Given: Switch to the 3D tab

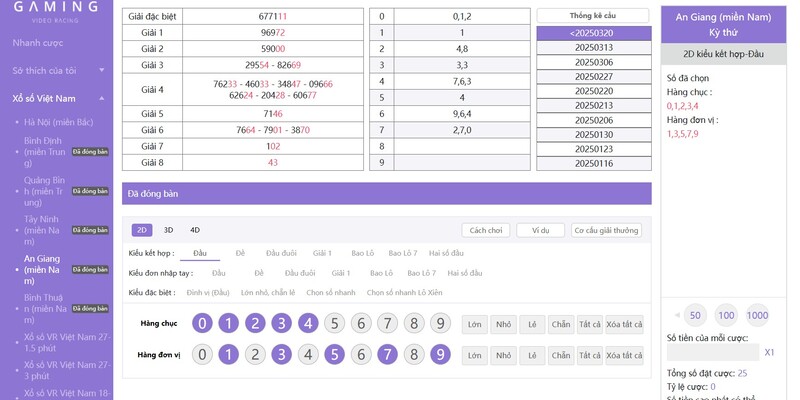Looking at the screenshot, I should (x=168, y=230).
